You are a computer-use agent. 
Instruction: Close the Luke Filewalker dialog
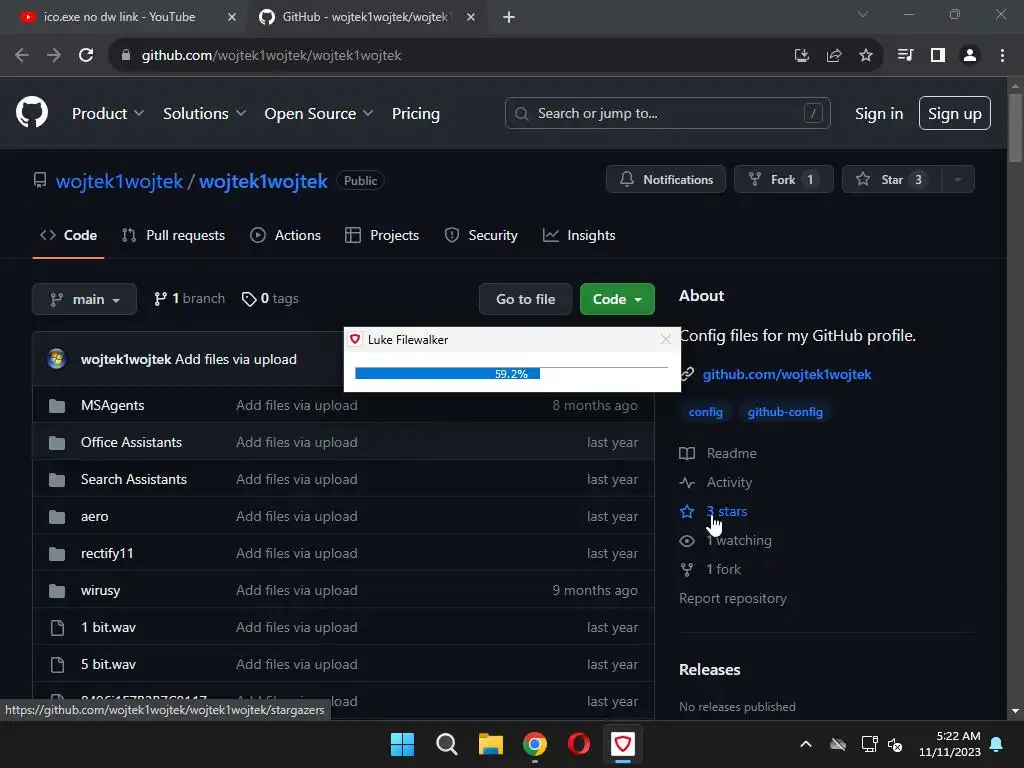click(665, 339)
